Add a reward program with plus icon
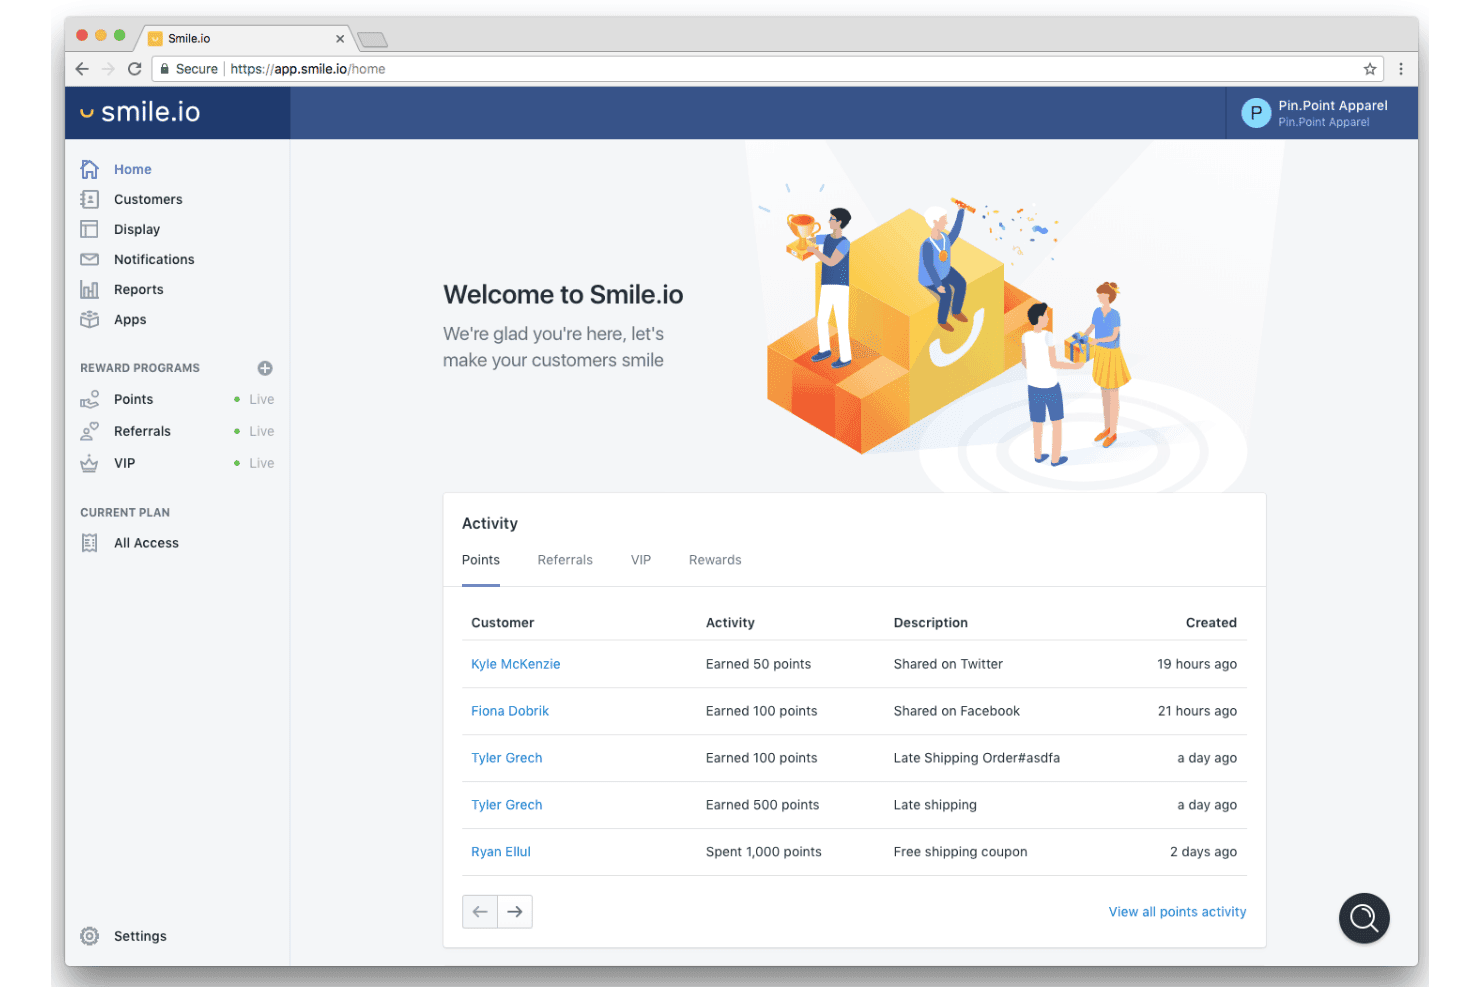The image size is (1480, 987). [265, 368]
